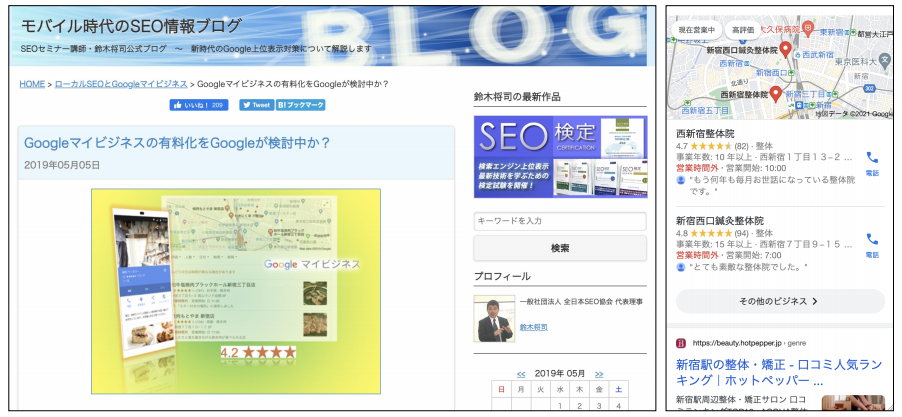This screenshot has width=902, height=417.
Task: Click the 鈴木将司 profile photo
Action: 494,319
